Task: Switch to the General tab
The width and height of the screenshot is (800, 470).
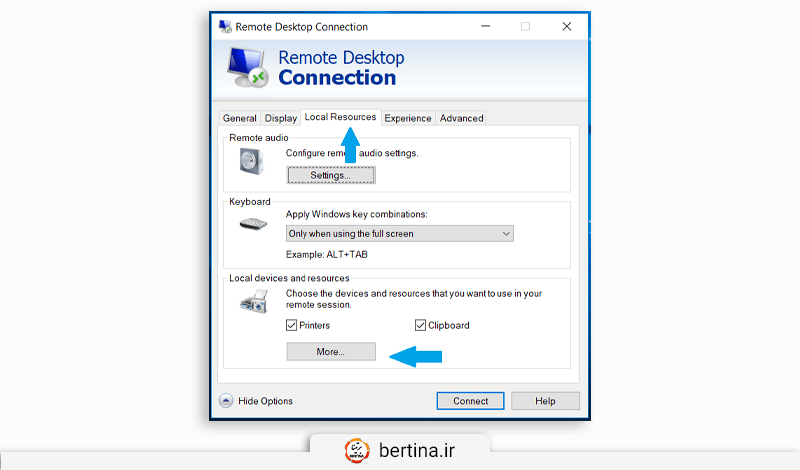Action: (x=239, y=118)
